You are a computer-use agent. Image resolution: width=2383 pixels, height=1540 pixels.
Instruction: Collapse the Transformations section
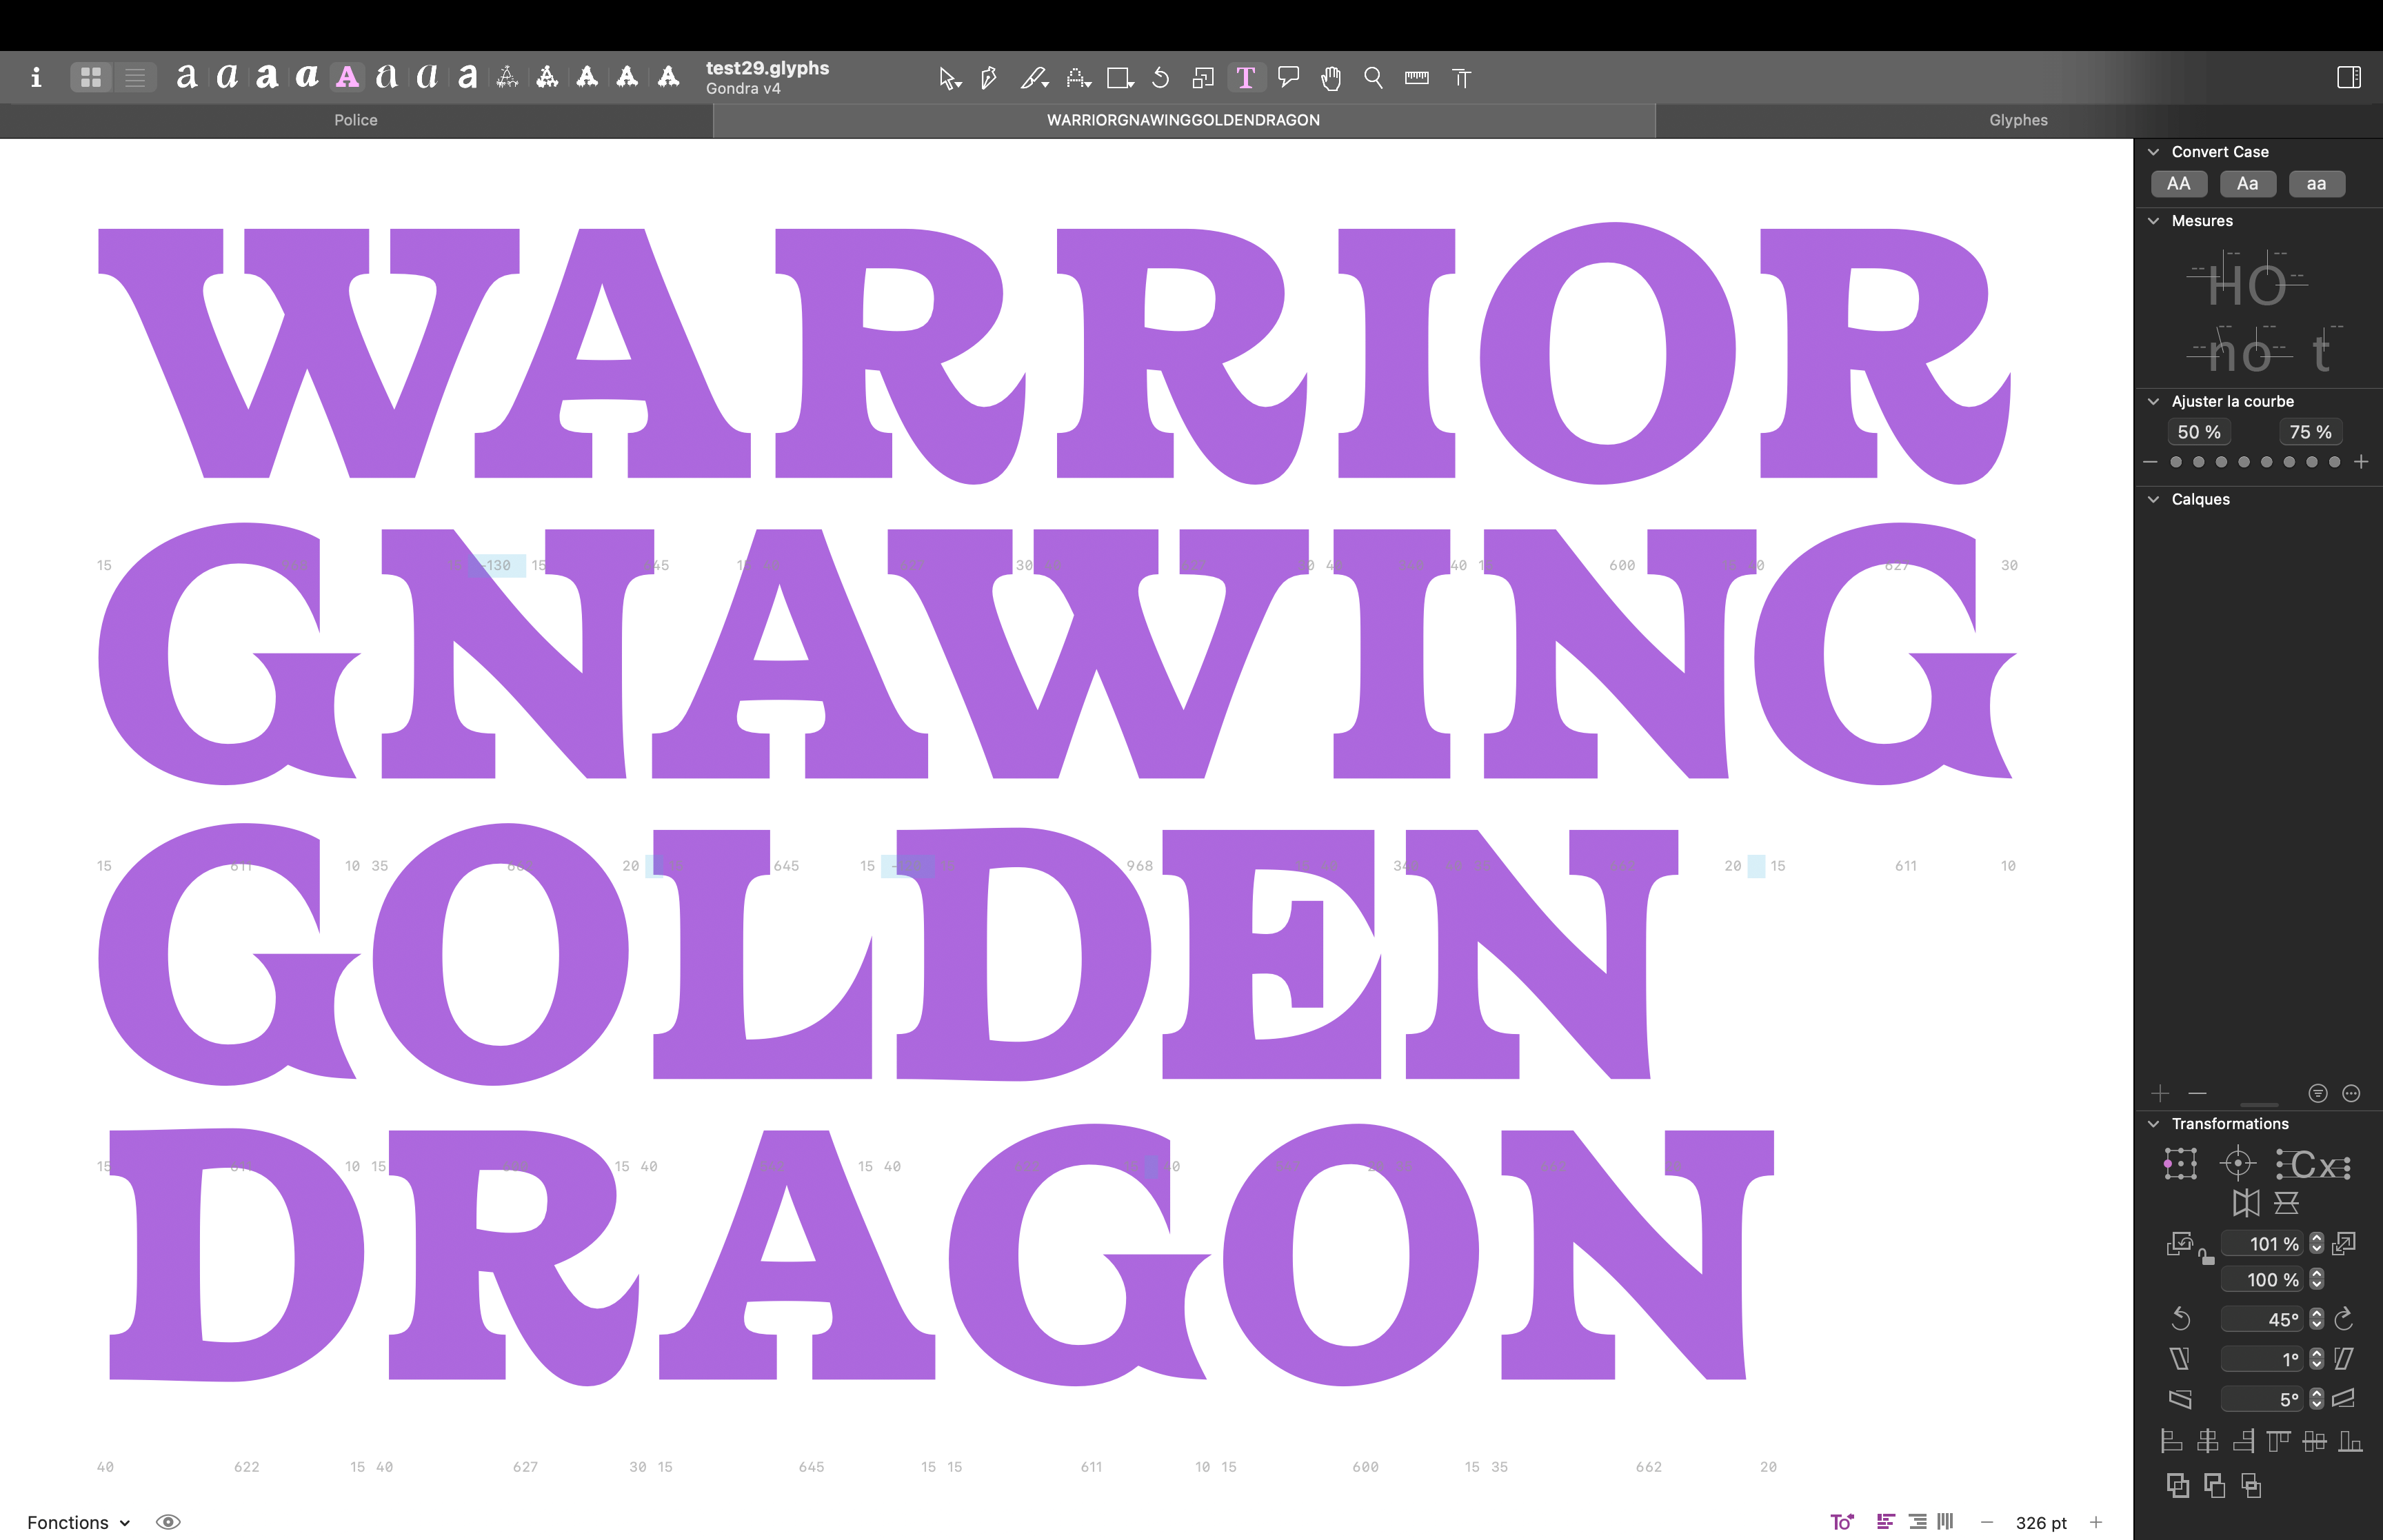pyautogui.click(x=2154, y=1124)
